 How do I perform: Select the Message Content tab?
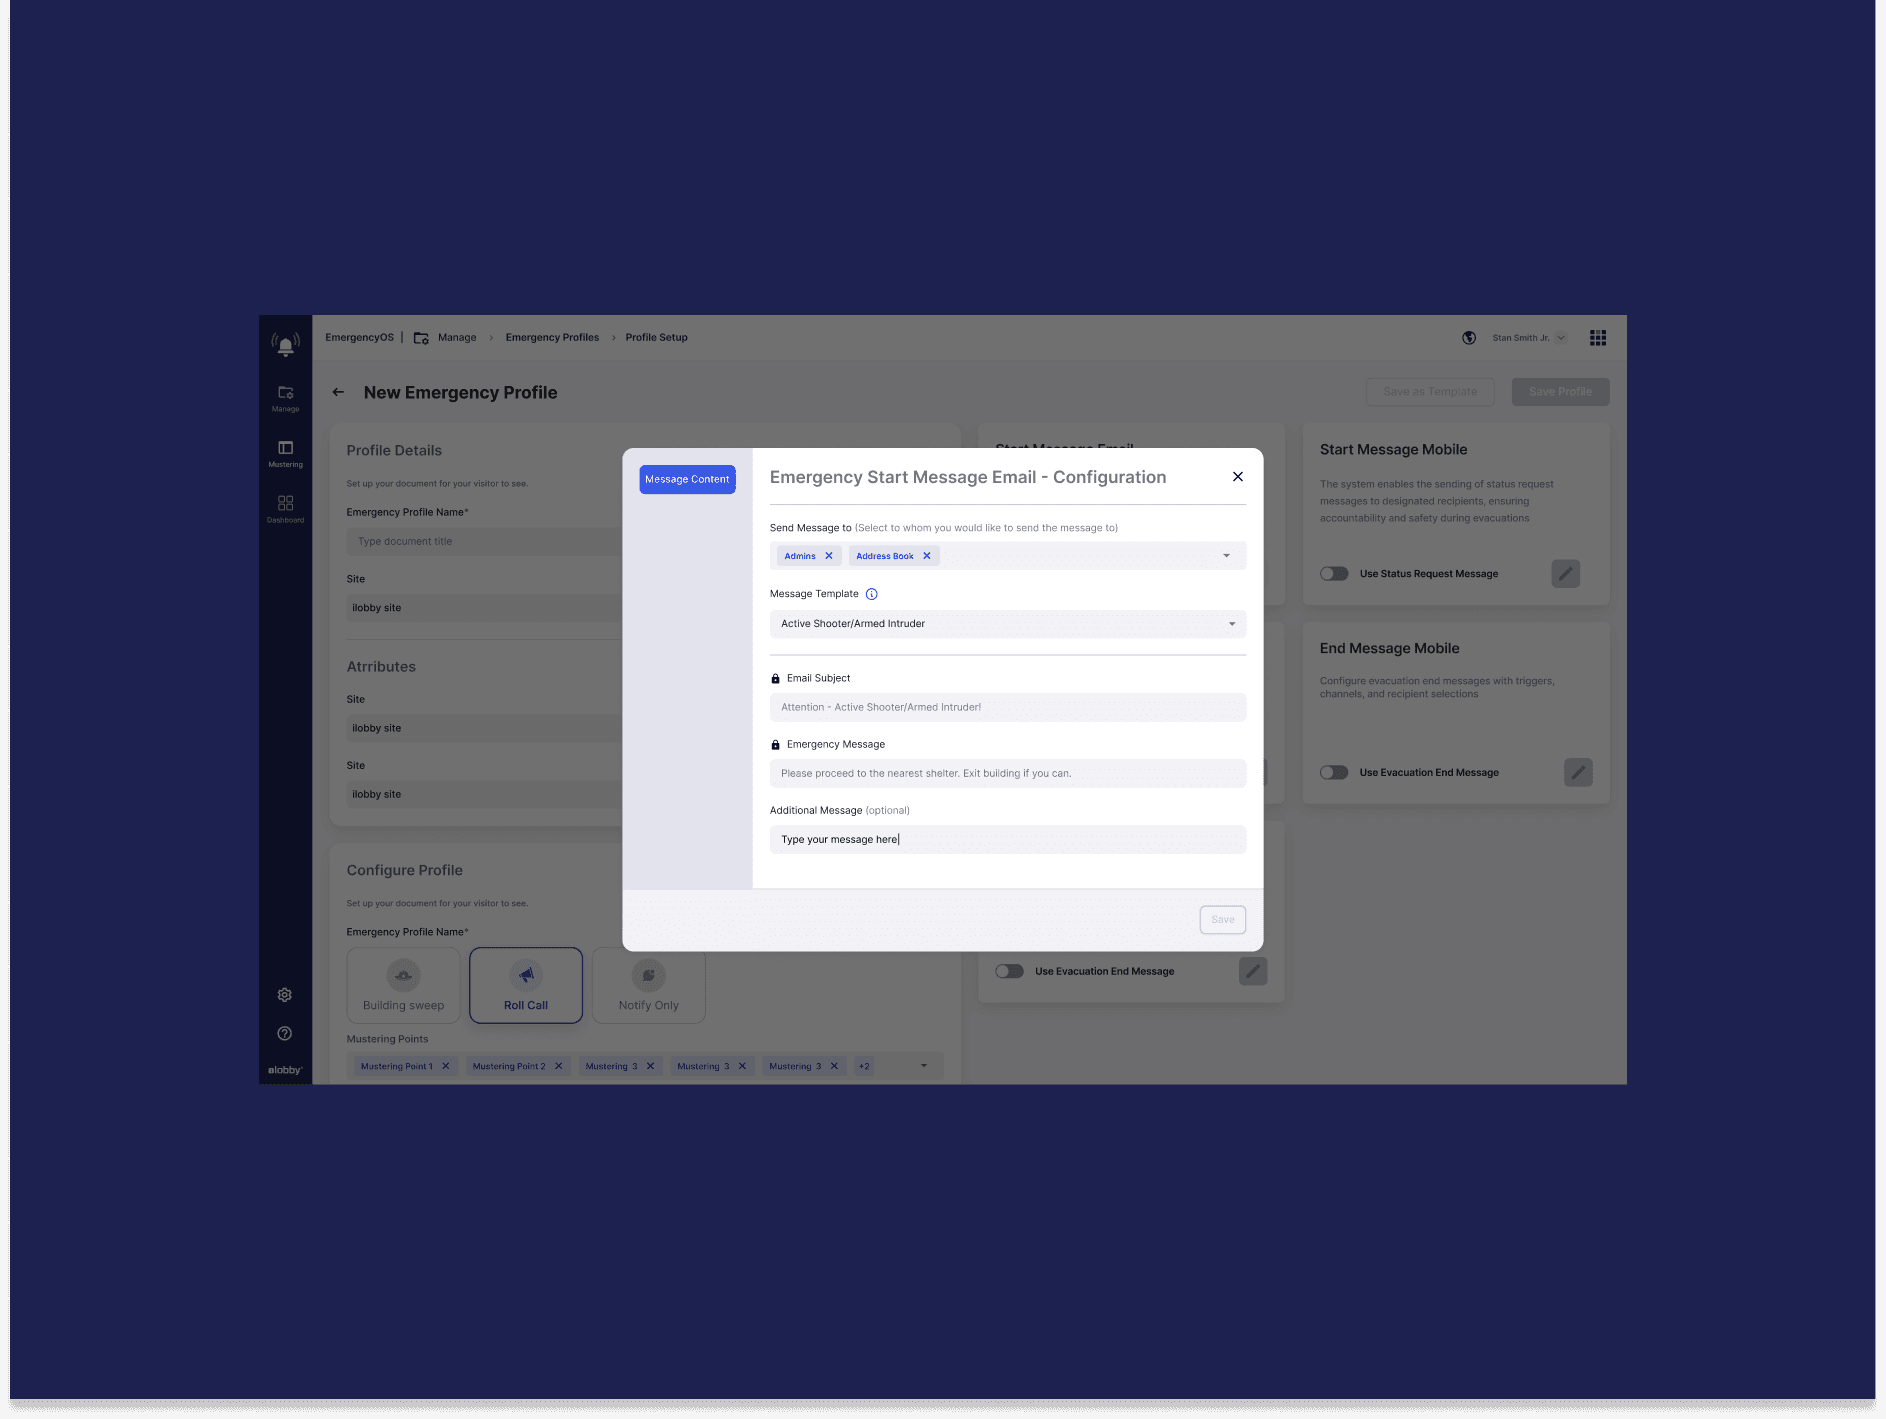(687, 479)
